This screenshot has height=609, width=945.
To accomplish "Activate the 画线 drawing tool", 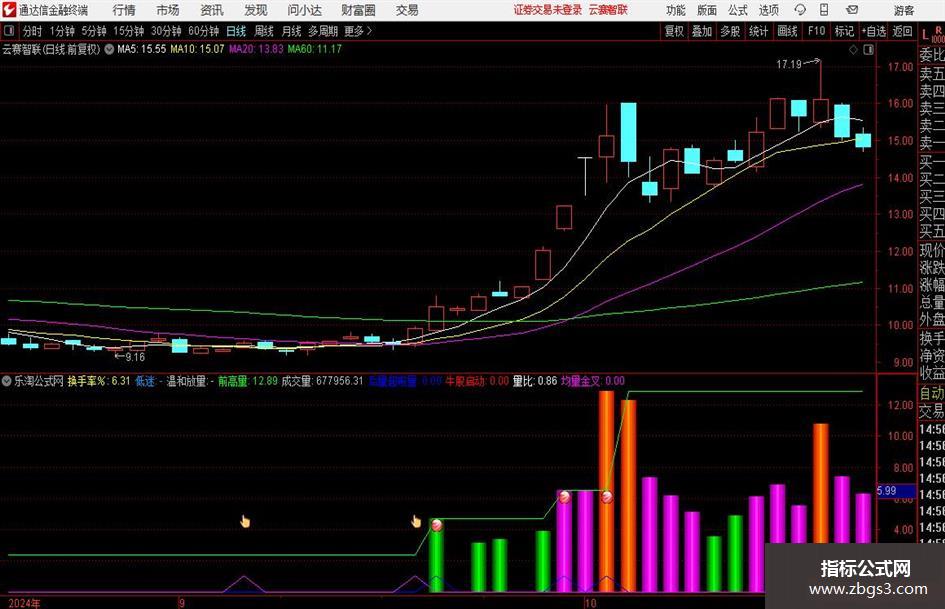I will pos(787,31).
